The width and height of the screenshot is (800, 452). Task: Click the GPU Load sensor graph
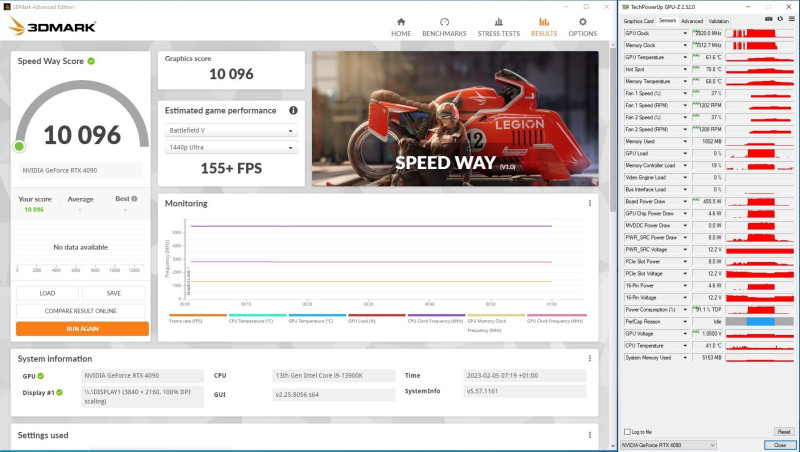(760, 154)
